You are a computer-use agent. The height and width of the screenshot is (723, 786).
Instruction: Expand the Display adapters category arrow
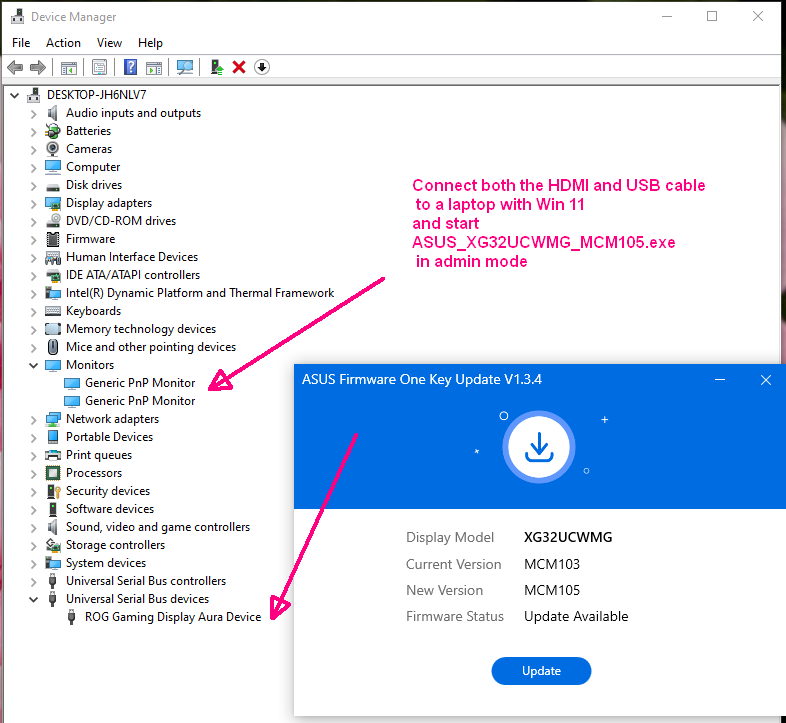(x=33, y=204)
